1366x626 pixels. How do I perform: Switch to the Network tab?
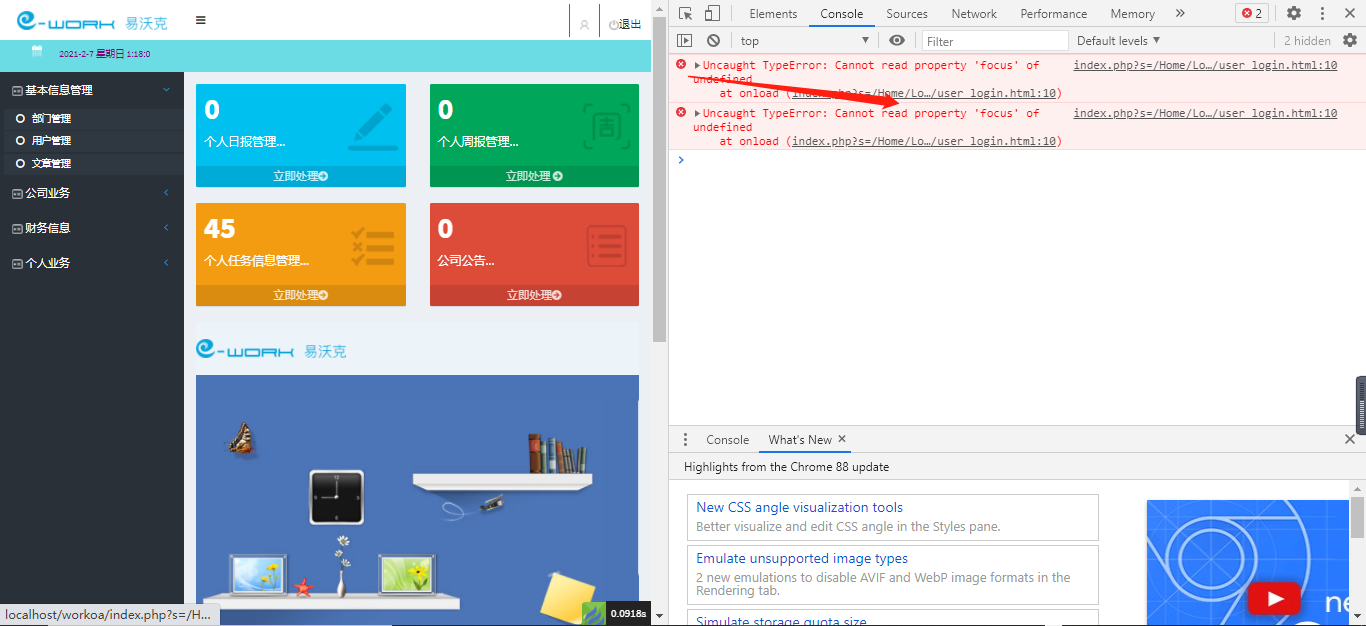click(x=974, y=14)
